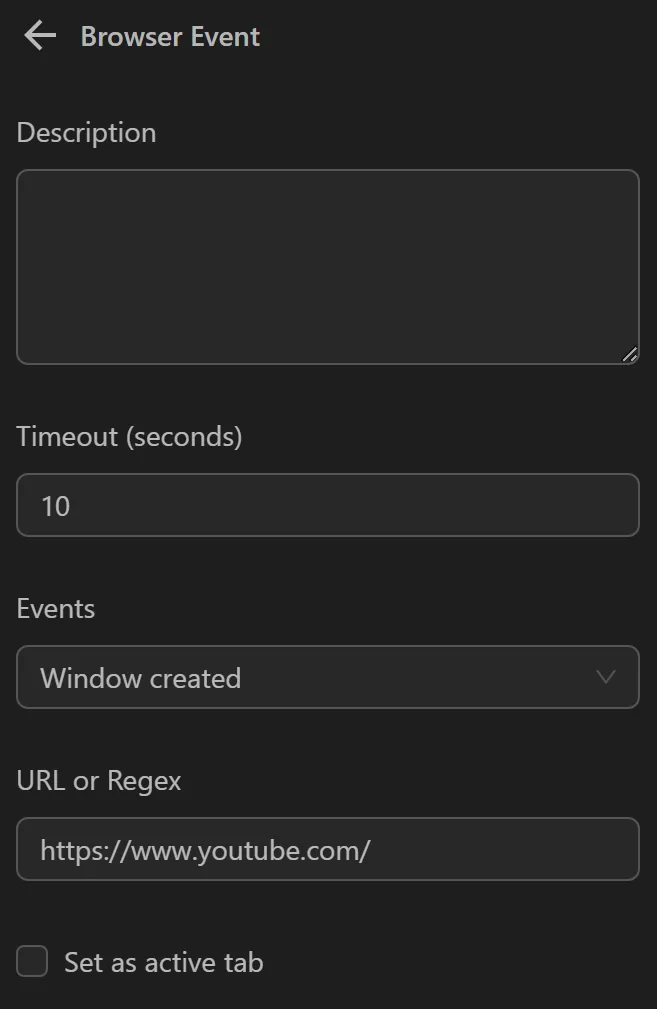Click the Description field resize handle

point(630,355)
